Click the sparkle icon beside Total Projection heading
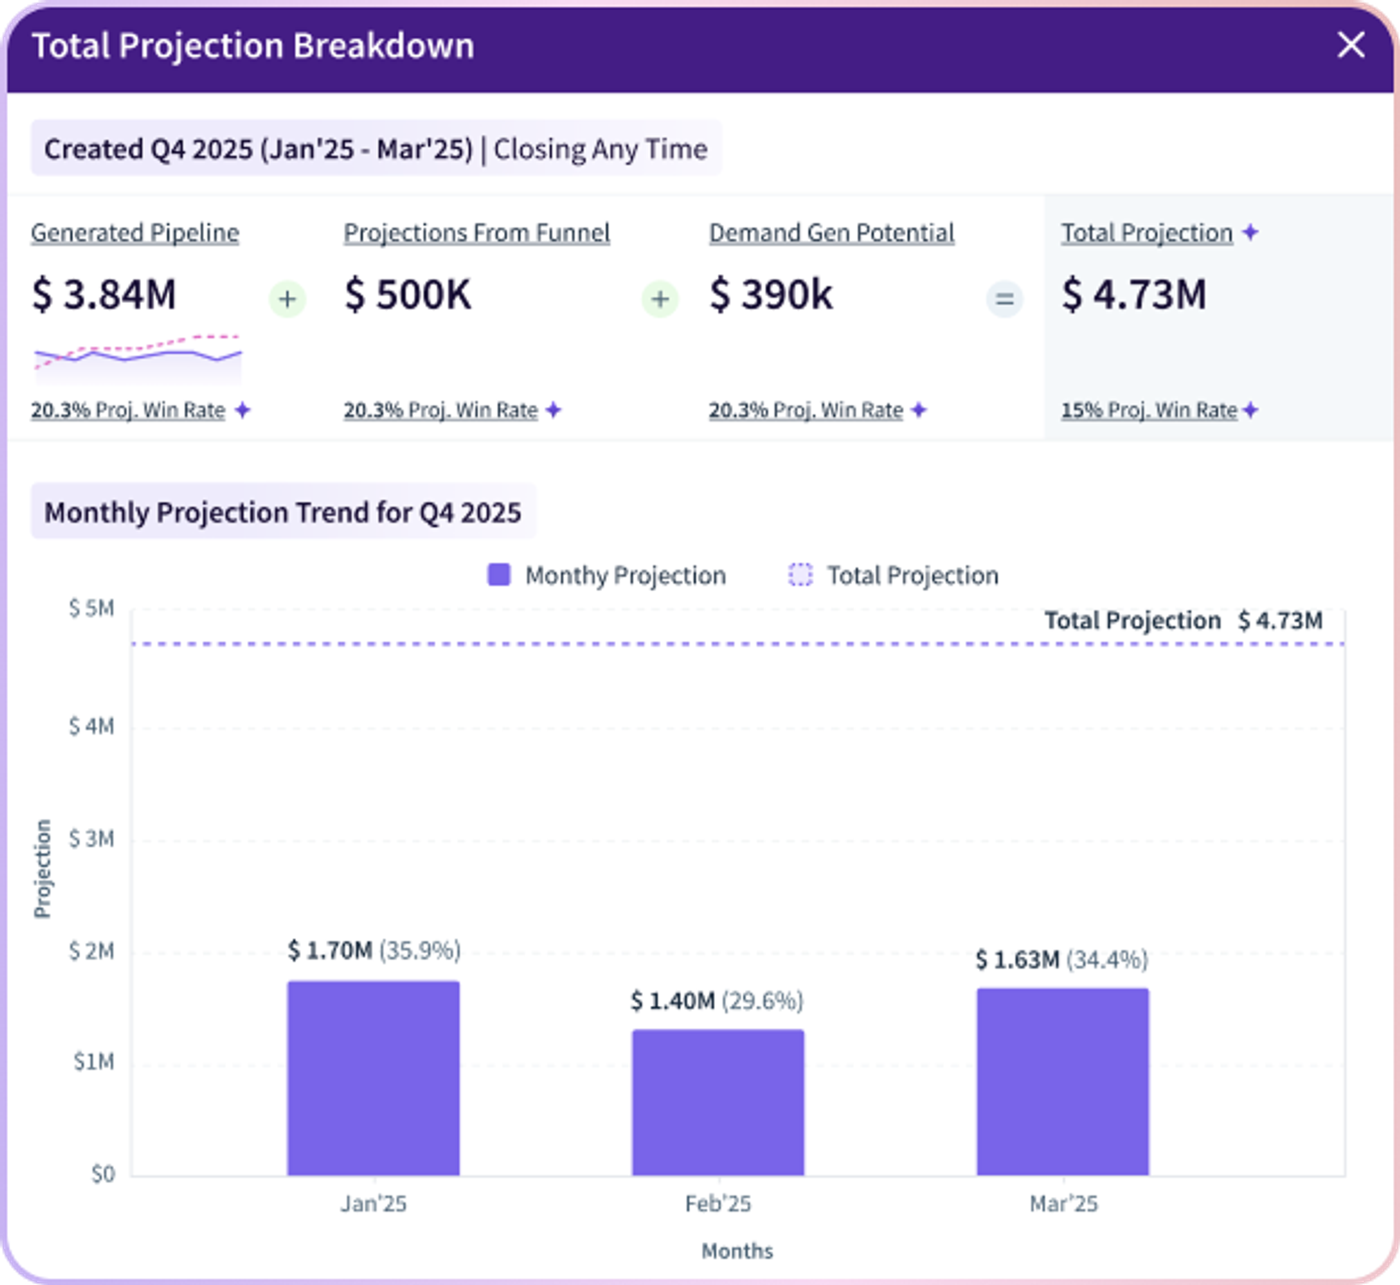 (1250, 232)
